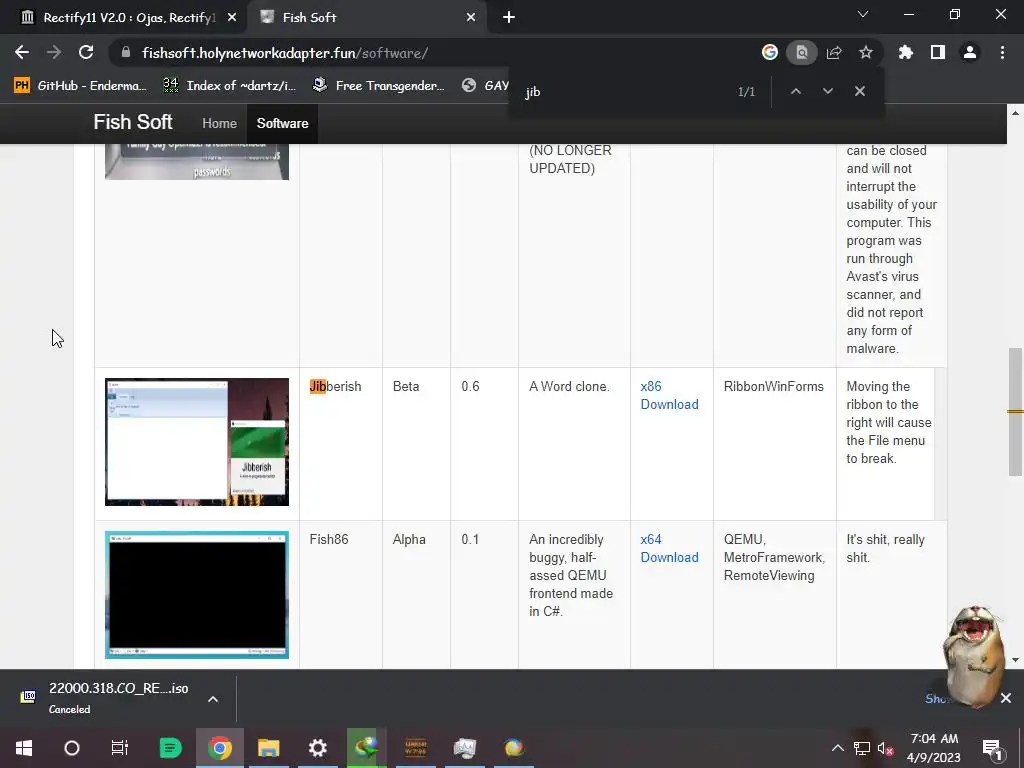Jump to previous find result

pos(795,91)
